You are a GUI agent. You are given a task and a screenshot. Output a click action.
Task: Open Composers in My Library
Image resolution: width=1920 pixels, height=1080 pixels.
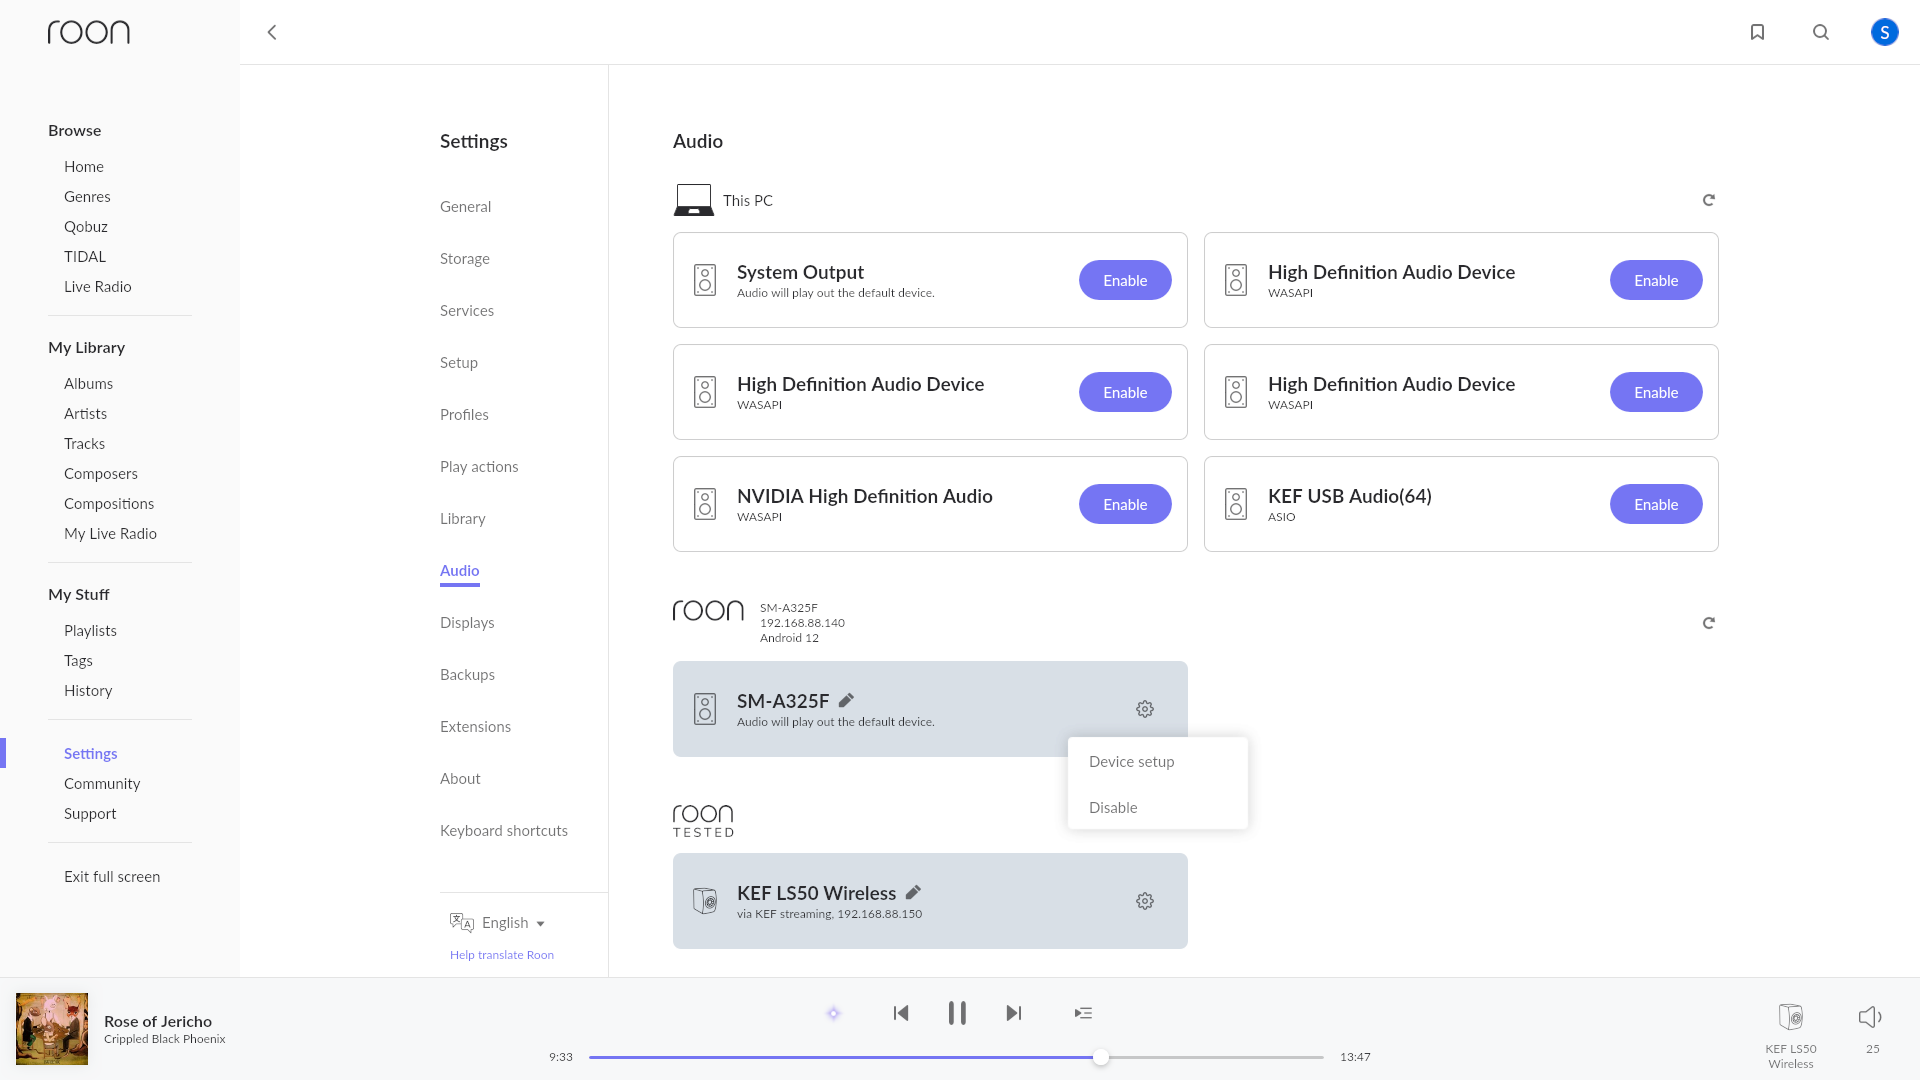coord(101,473)
